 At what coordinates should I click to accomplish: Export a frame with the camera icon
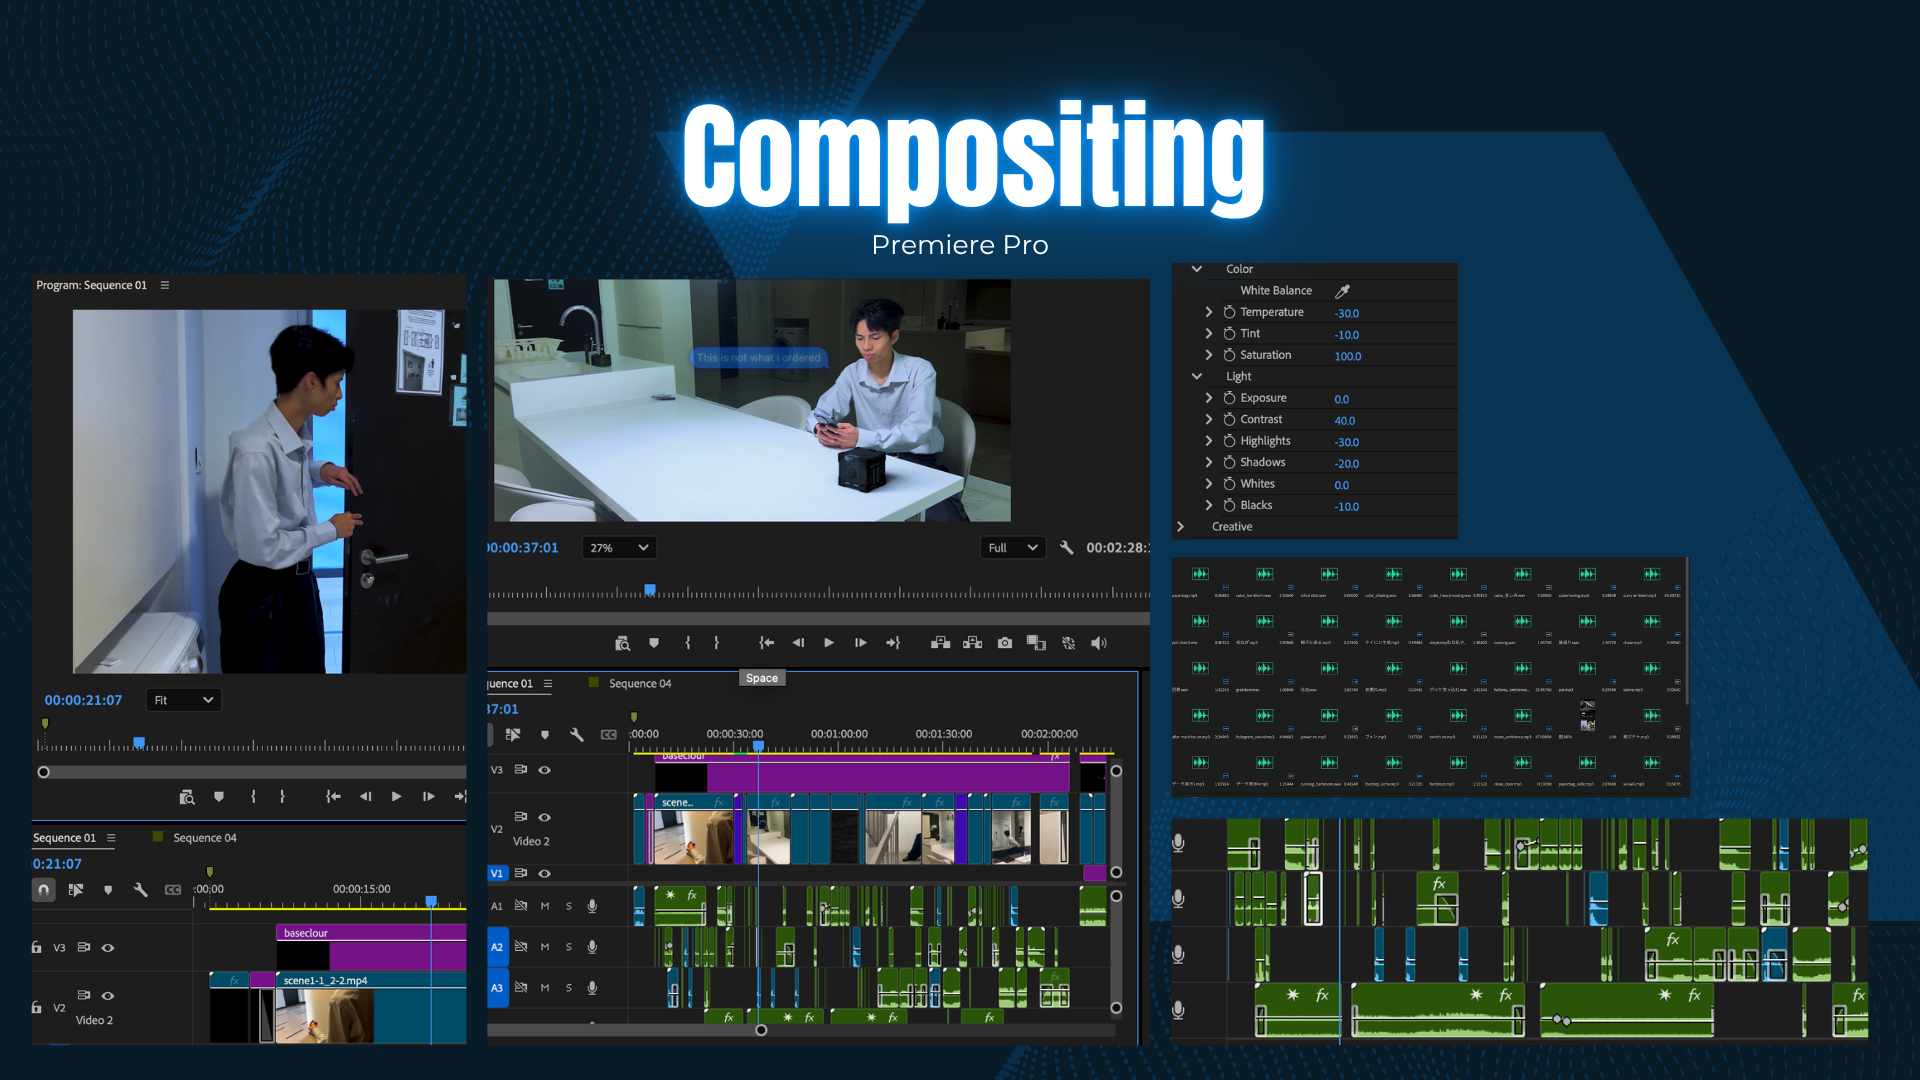click(x=1005, y=643)
